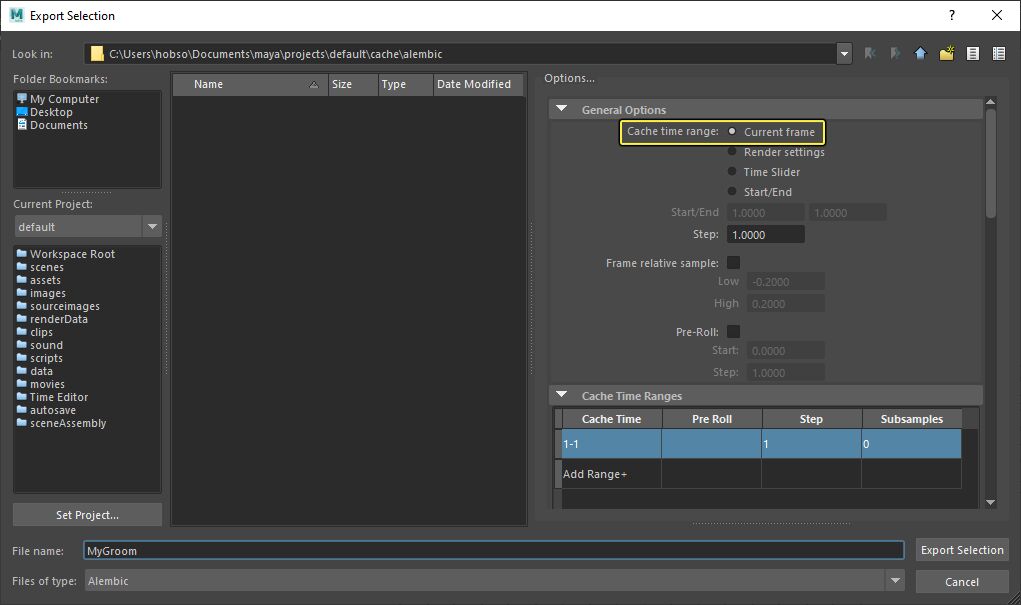Screen dimensions: 1021x605
Task: Open the Current Project dropdown
Action: (x=151, y=226)
